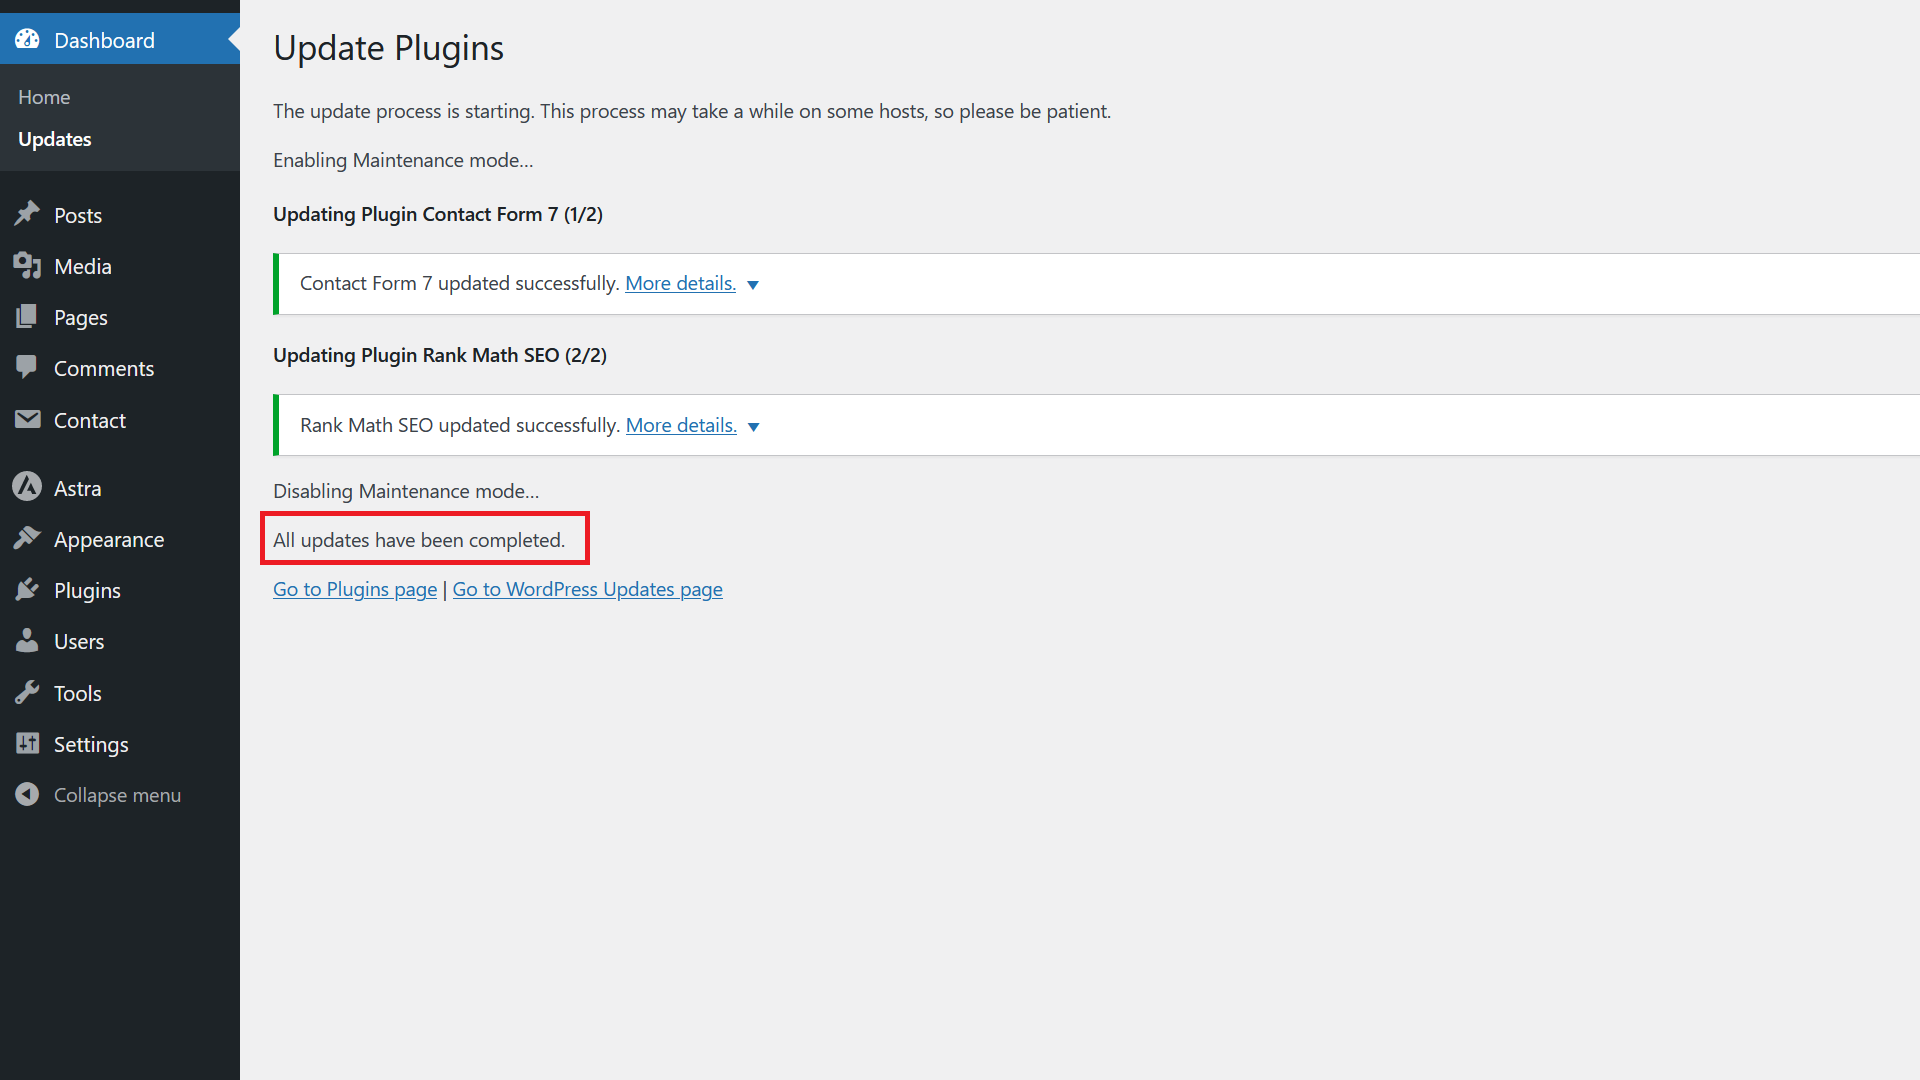Open the Posts menu
The height and width of the screenshot is (1080, 1920).
pyautogui.click(x=78, y=215)
